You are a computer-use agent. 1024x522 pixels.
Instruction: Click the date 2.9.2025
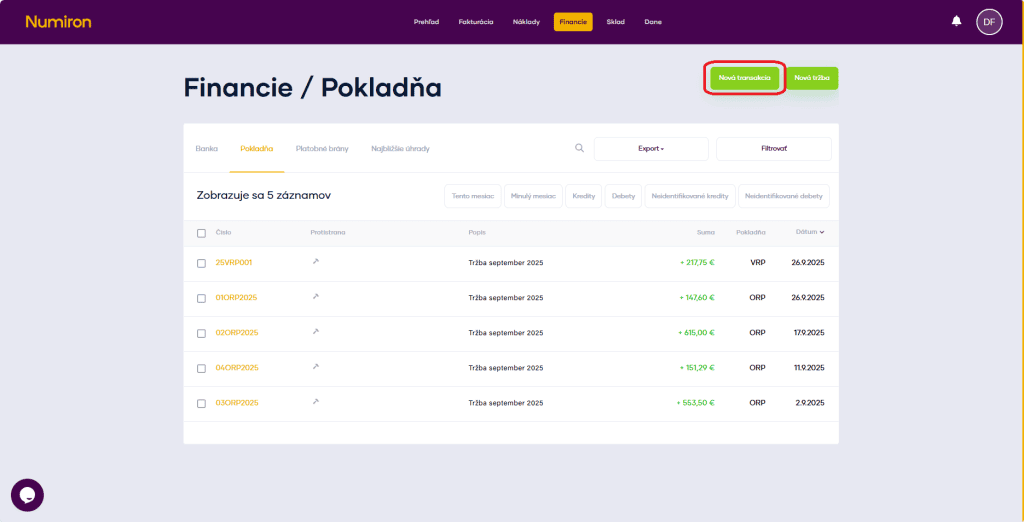point(810,403)
